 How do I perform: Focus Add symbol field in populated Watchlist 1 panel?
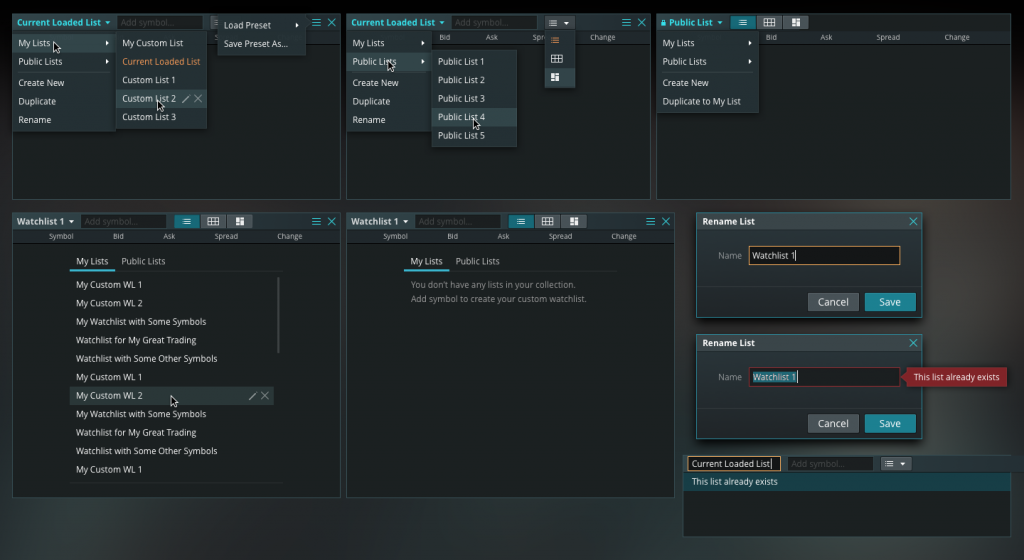(x=123, y=221)
